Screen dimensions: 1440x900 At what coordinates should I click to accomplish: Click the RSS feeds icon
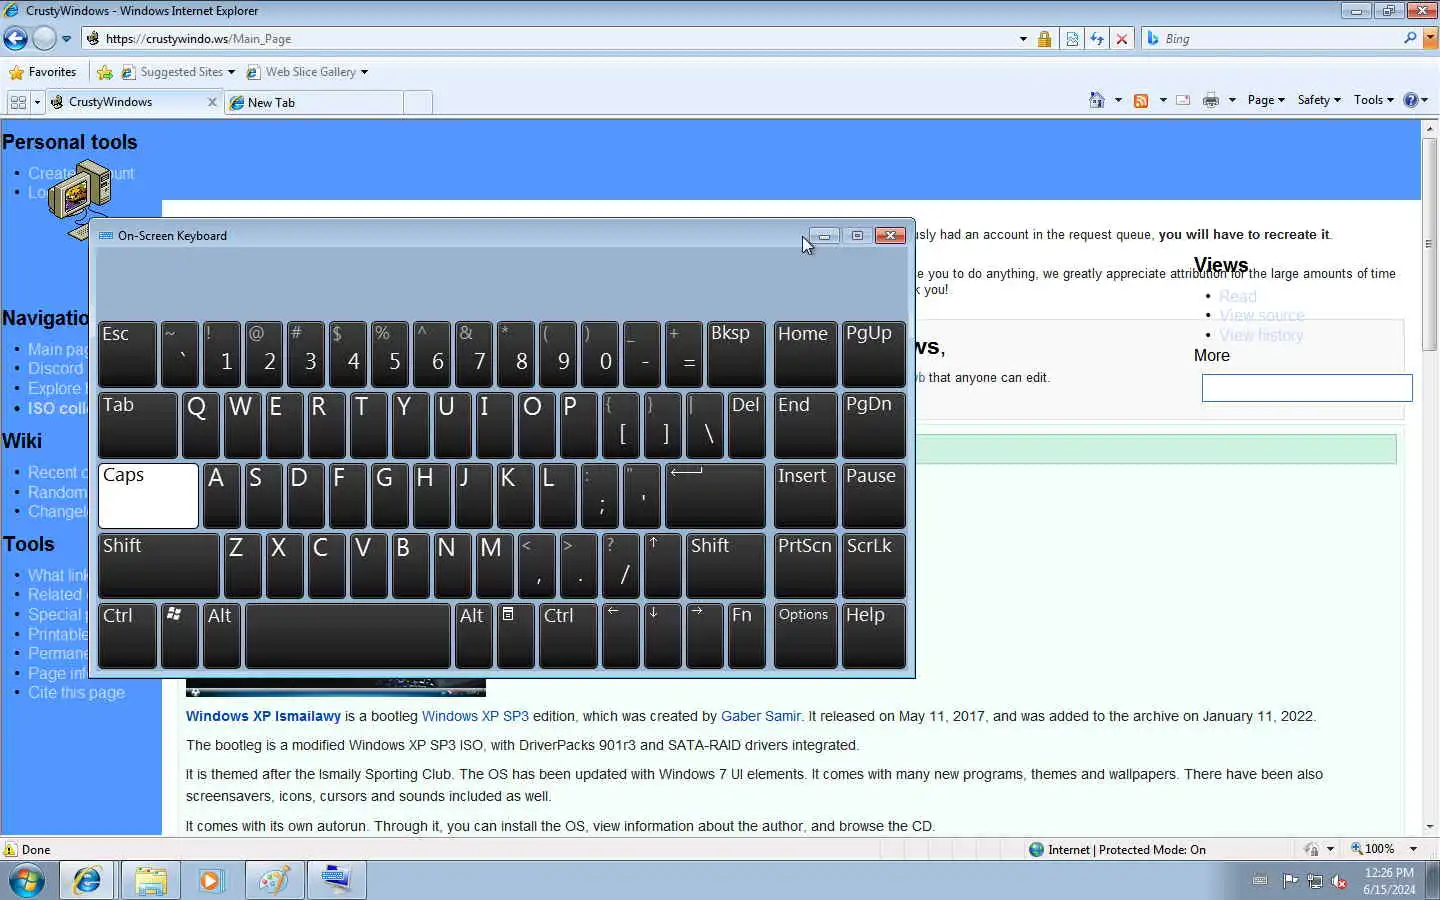click(1141, 100)
